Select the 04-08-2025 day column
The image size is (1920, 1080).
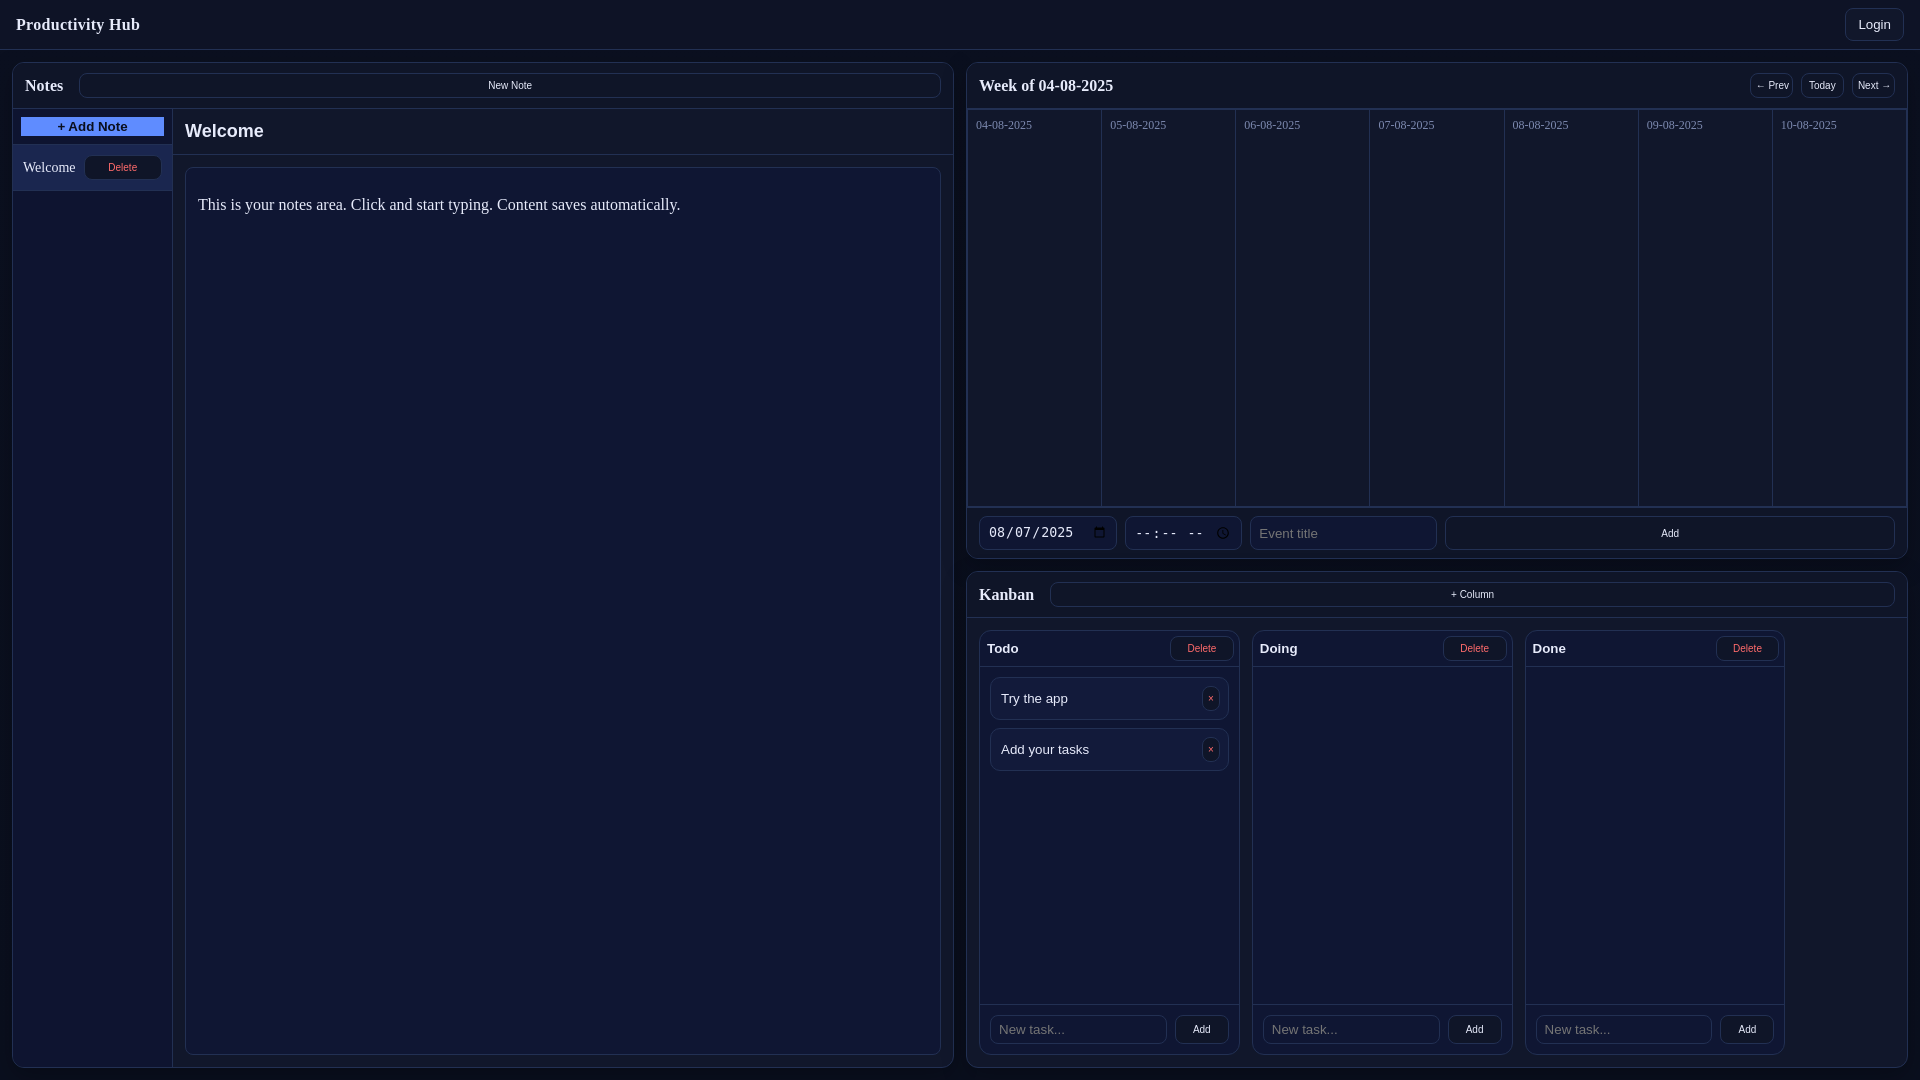point(1034,308)
